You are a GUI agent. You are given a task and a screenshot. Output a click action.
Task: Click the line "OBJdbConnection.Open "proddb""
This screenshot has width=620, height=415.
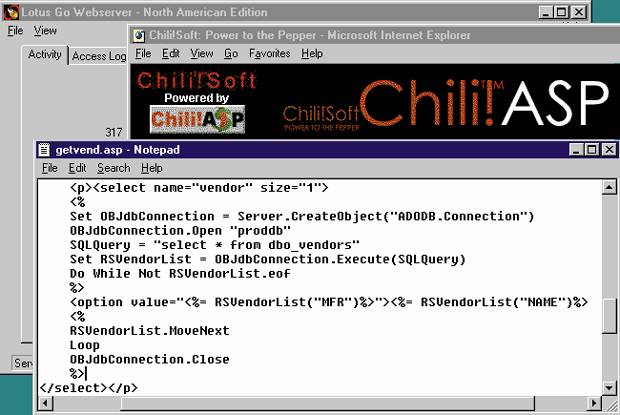[180, 230]
